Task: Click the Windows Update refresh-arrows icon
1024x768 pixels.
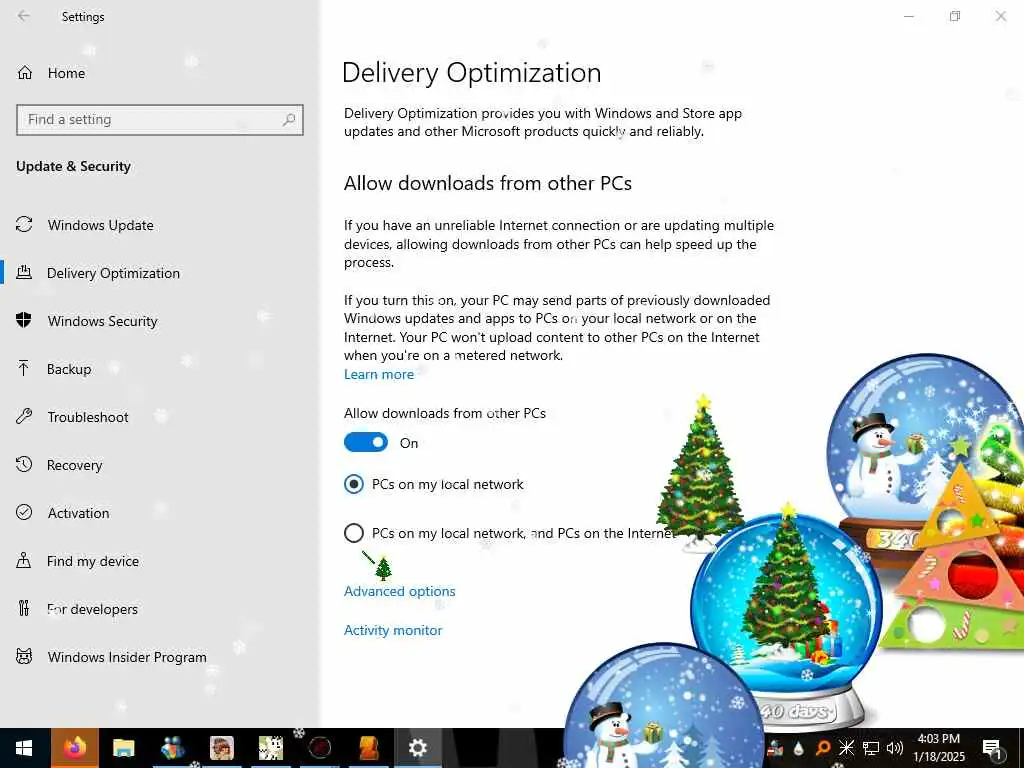Action: tap(24, 225)
